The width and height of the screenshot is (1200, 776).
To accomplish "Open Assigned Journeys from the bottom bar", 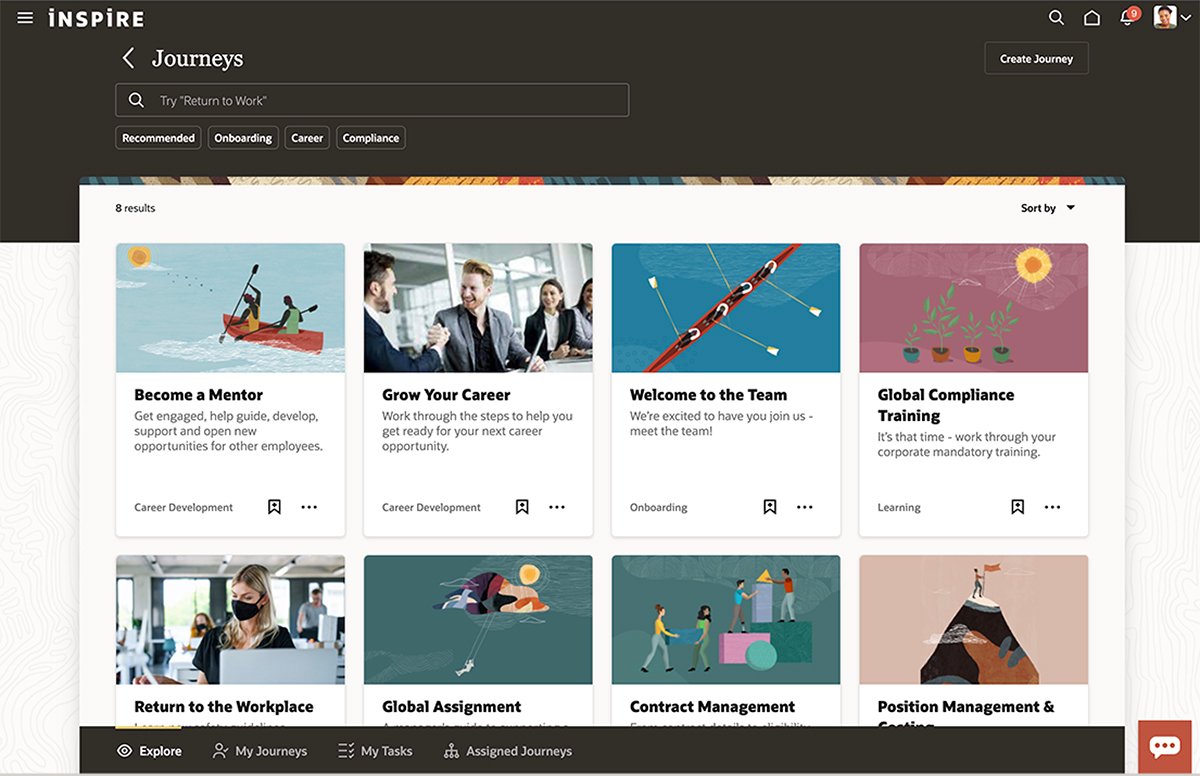I will pos(507,750).
